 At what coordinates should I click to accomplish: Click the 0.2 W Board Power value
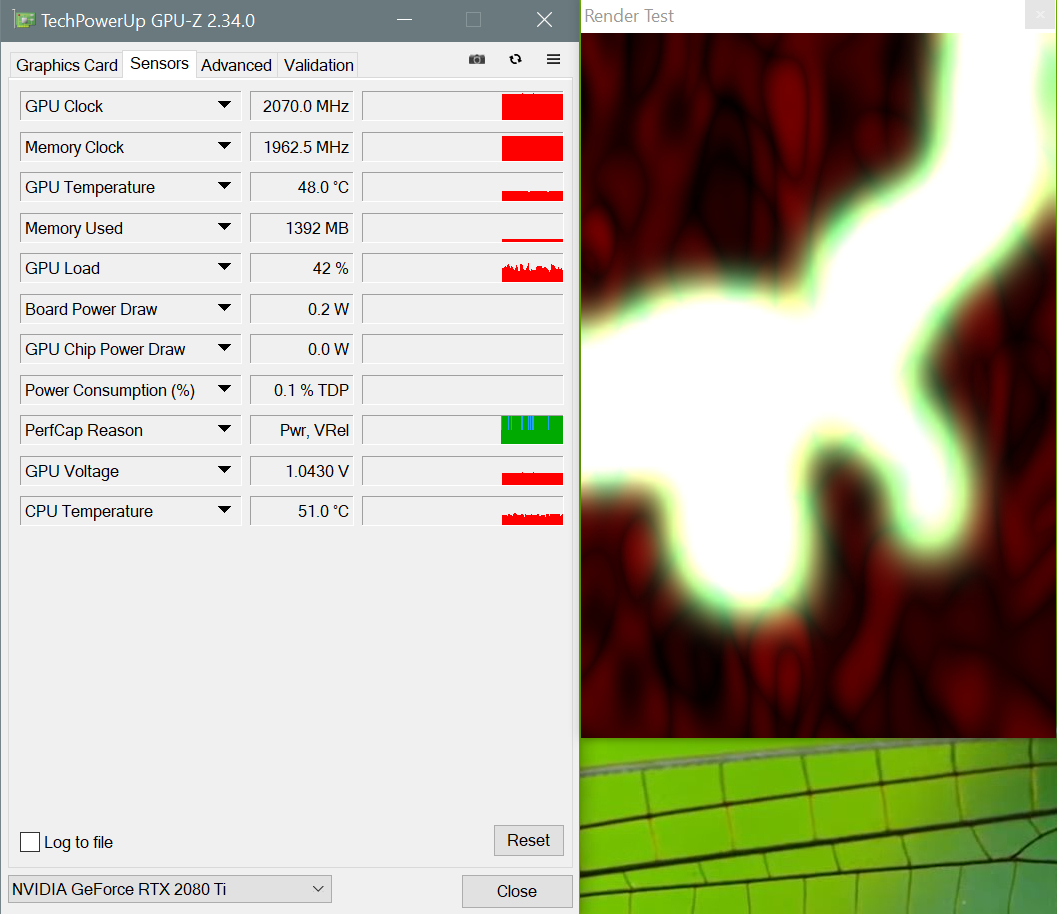pos(302,309)
